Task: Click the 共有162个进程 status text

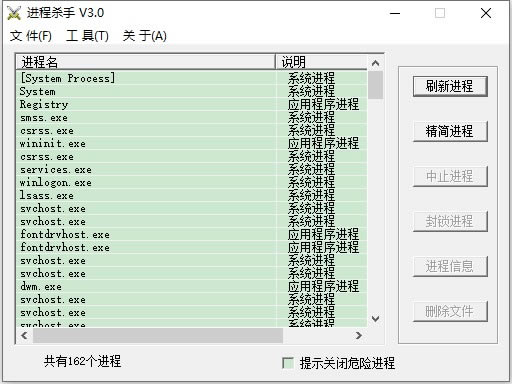Action: pyautogui.click(x=82, y=361)
